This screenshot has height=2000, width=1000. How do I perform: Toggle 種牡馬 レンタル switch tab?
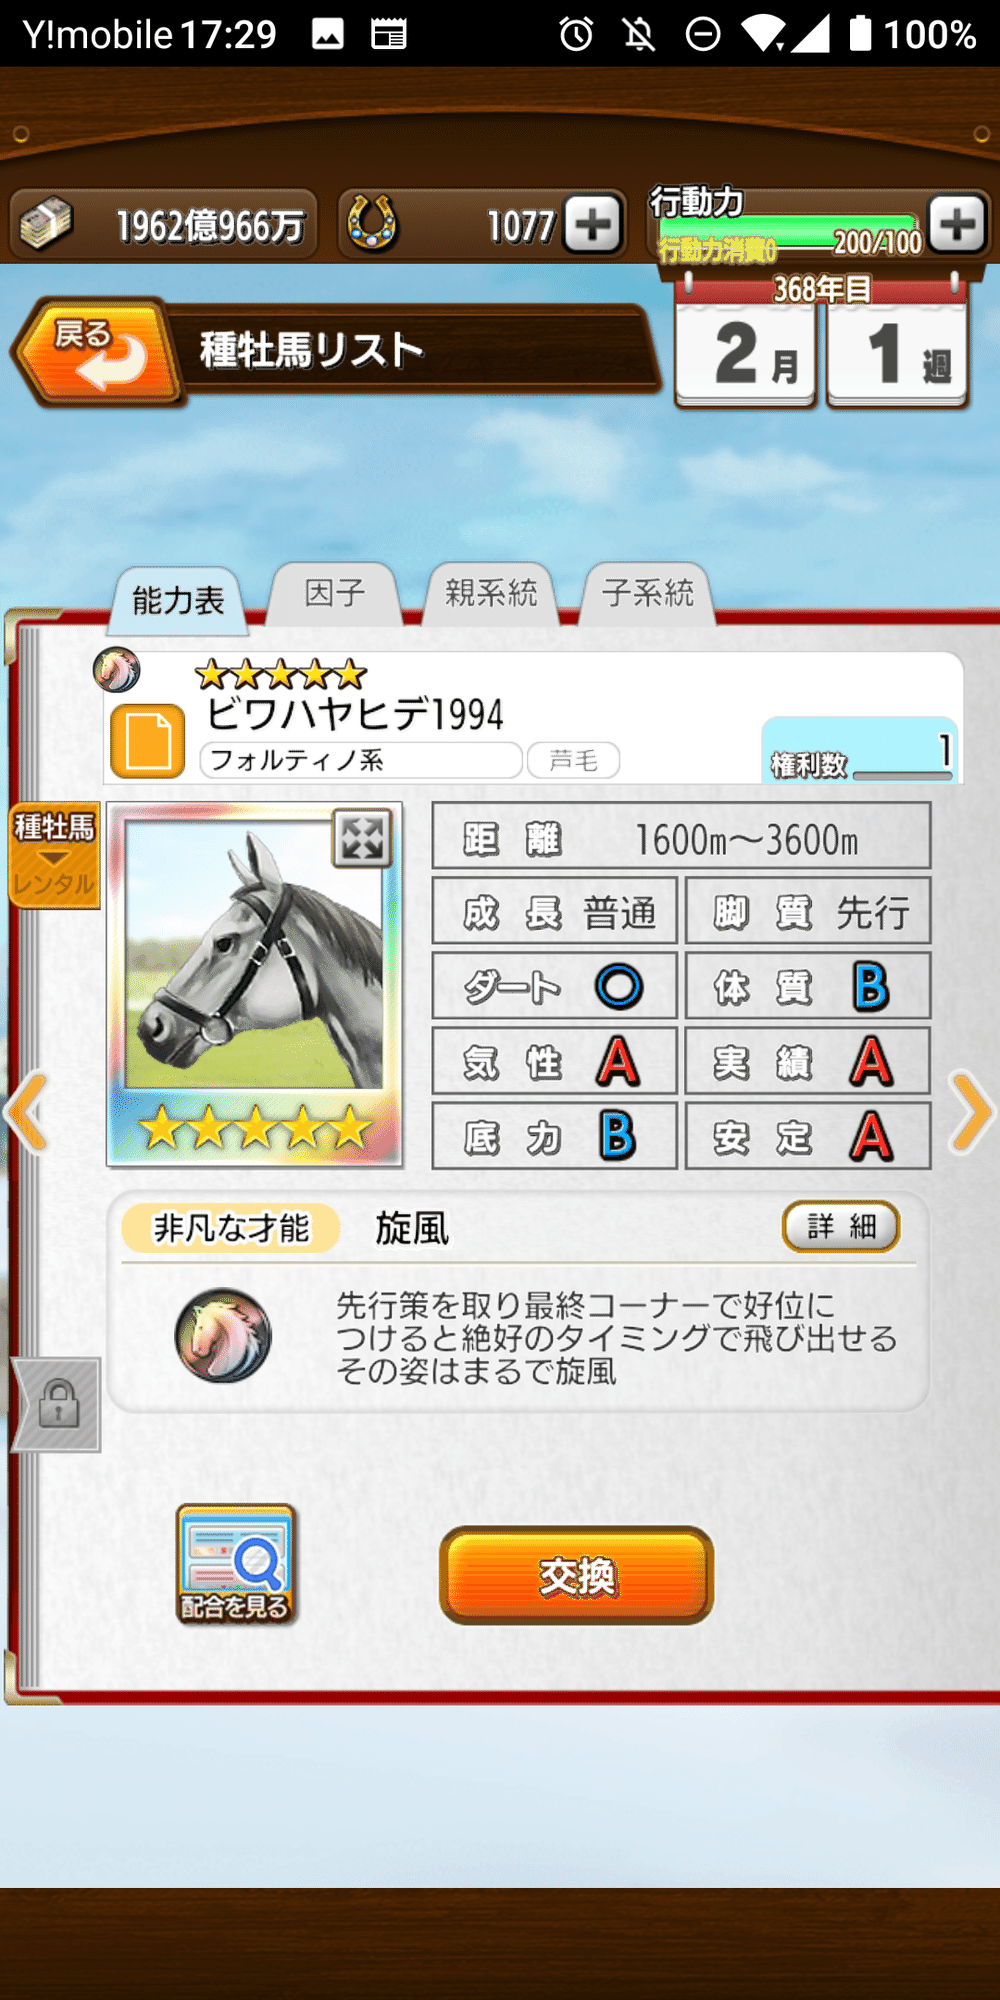click(55, 855)
